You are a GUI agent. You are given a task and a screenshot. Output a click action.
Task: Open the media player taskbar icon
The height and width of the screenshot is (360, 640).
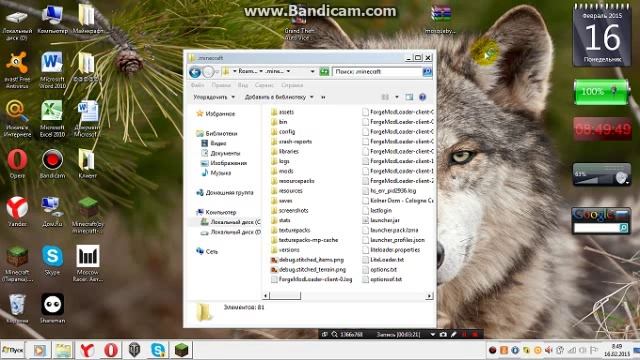coord(40,350)
